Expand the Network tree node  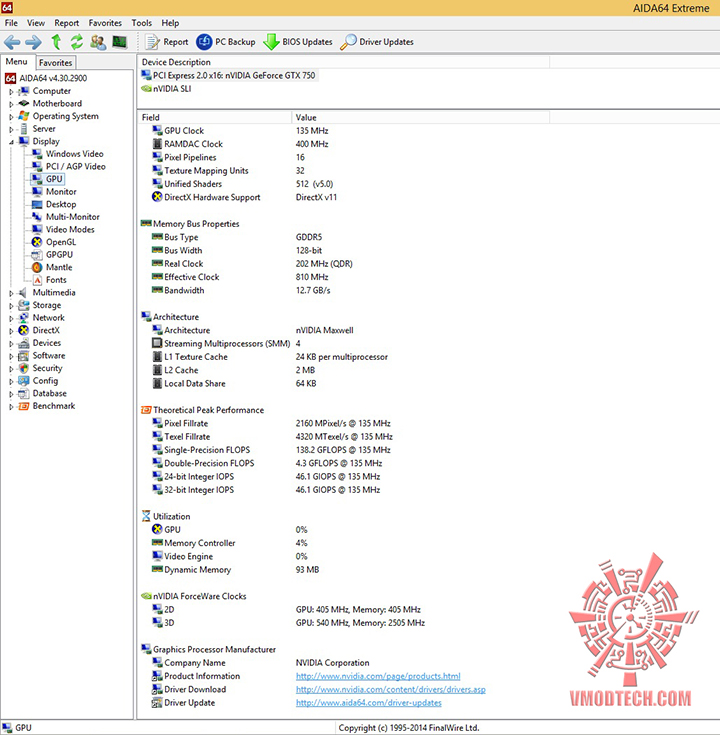pyautogui.click(x=11, y=318)
